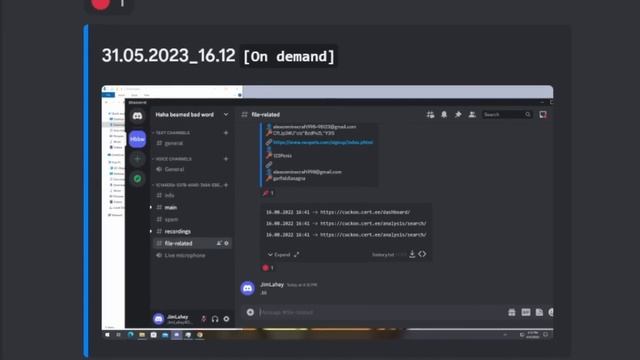Click JimLahey username on the message

pos(272,284)
